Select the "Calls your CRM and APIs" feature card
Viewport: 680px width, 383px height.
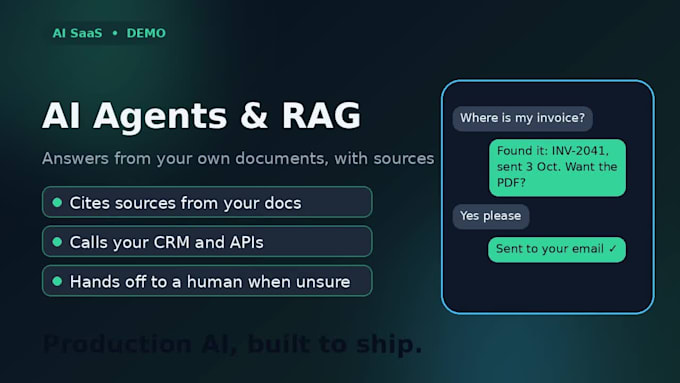coord(207,242)
